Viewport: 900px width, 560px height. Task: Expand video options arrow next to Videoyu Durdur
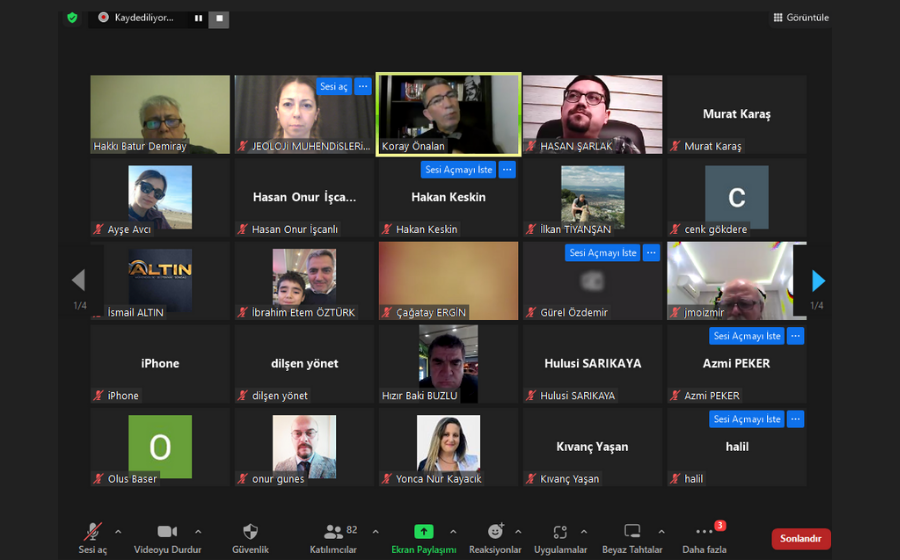(198, 532)
